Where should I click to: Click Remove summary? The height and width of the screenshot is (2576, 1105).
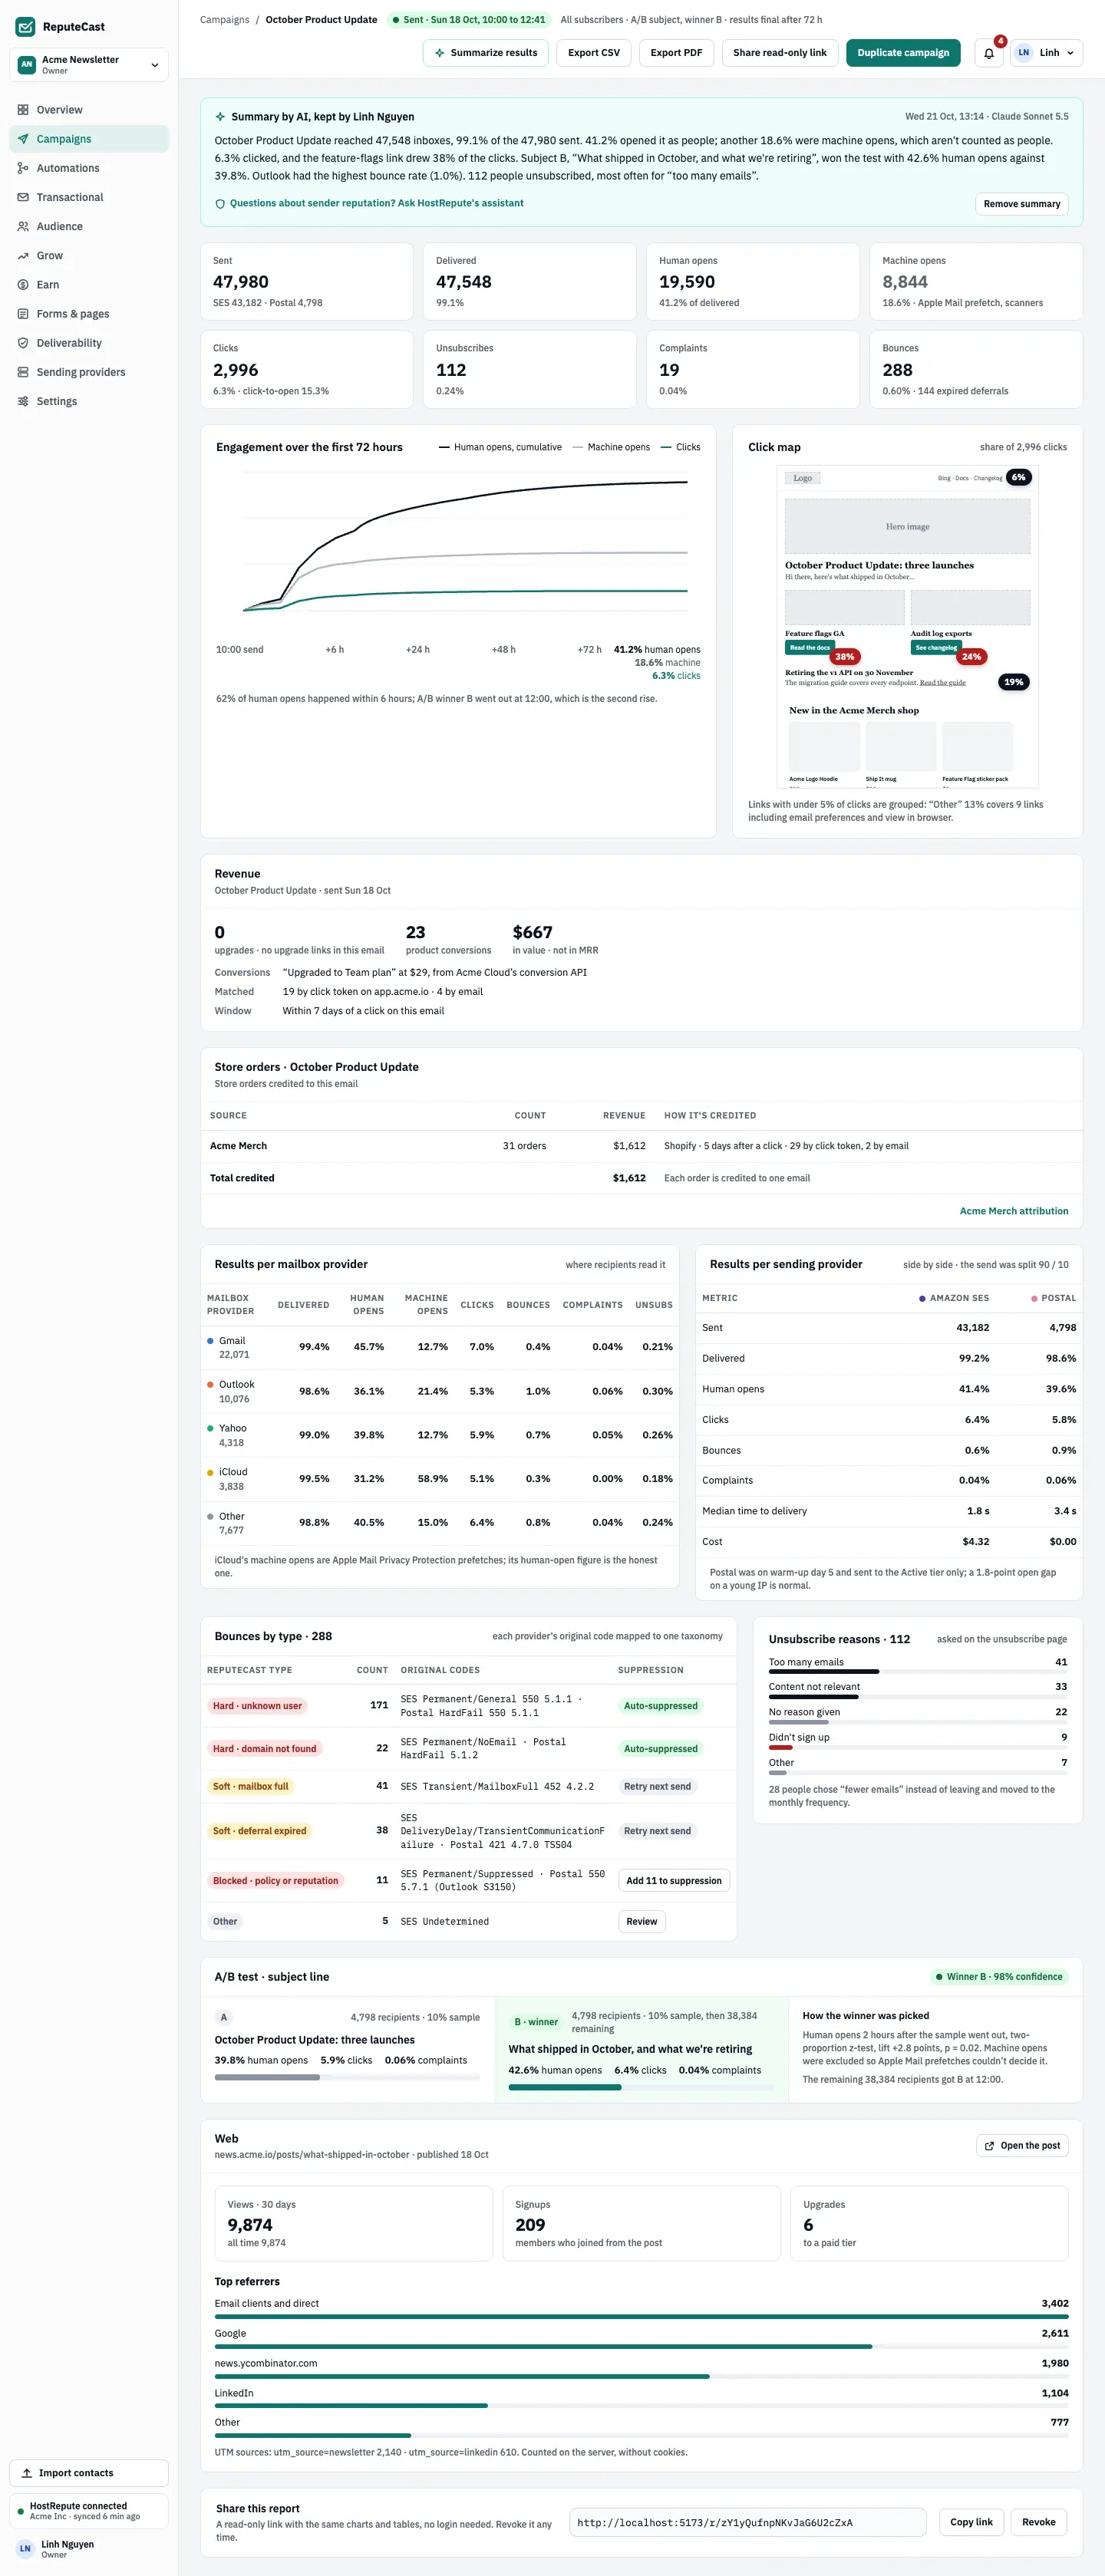point(1021,204)
